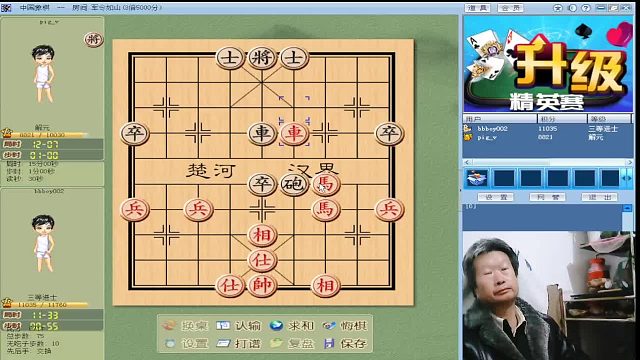
Task: Click the captured 將 piece beside the top avatar
Action: 93,39
